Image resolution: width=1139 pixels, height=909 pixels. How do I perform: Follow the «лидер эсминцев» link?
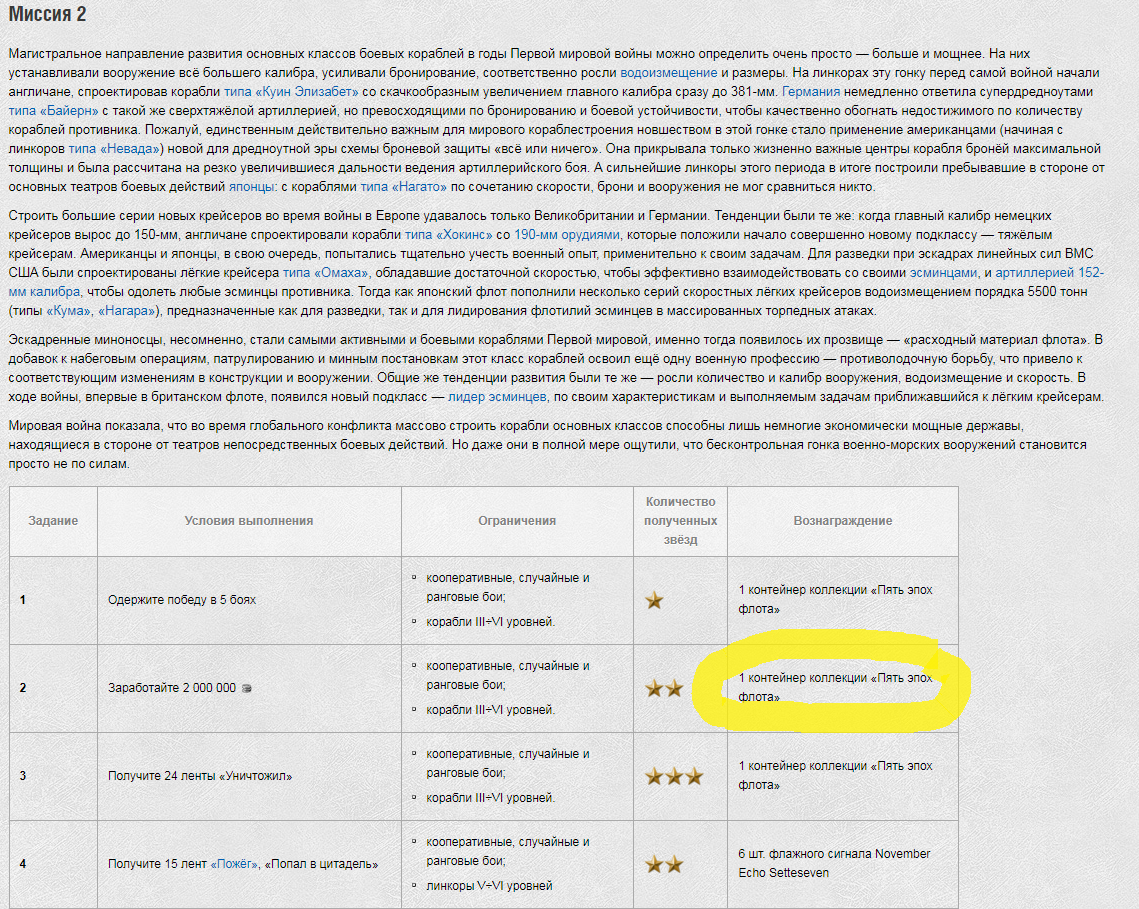pyautogui.click(x=497, y=397)
